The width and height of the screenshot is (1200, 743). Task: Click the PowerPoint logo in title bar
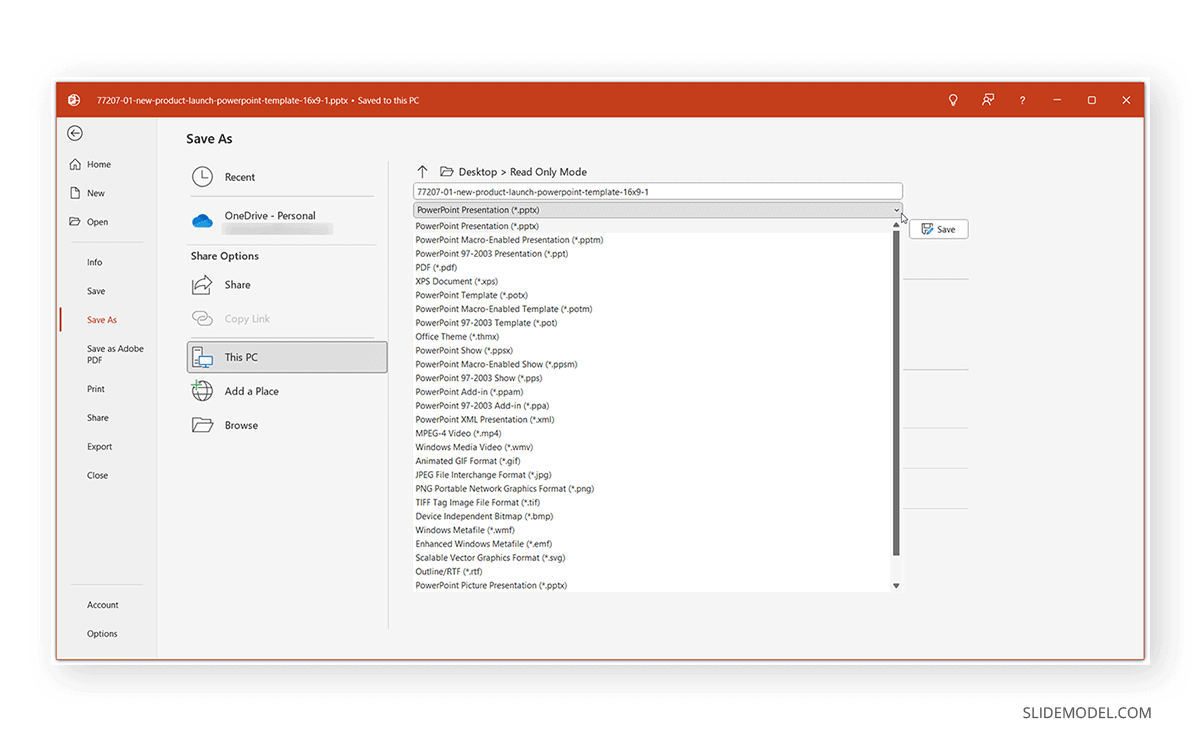(x=73, y=100)
